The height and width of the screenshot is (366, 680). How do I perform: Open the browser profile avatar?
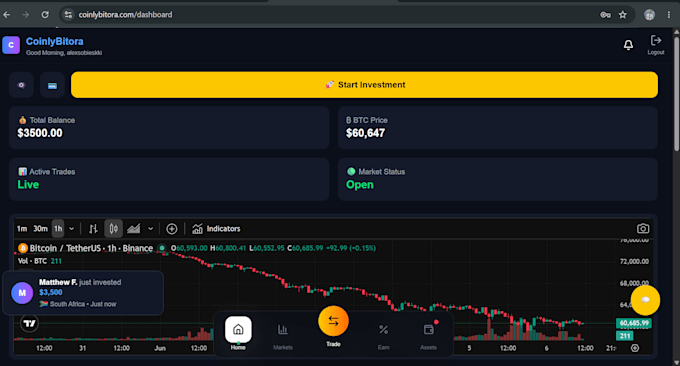click(649, 15)
